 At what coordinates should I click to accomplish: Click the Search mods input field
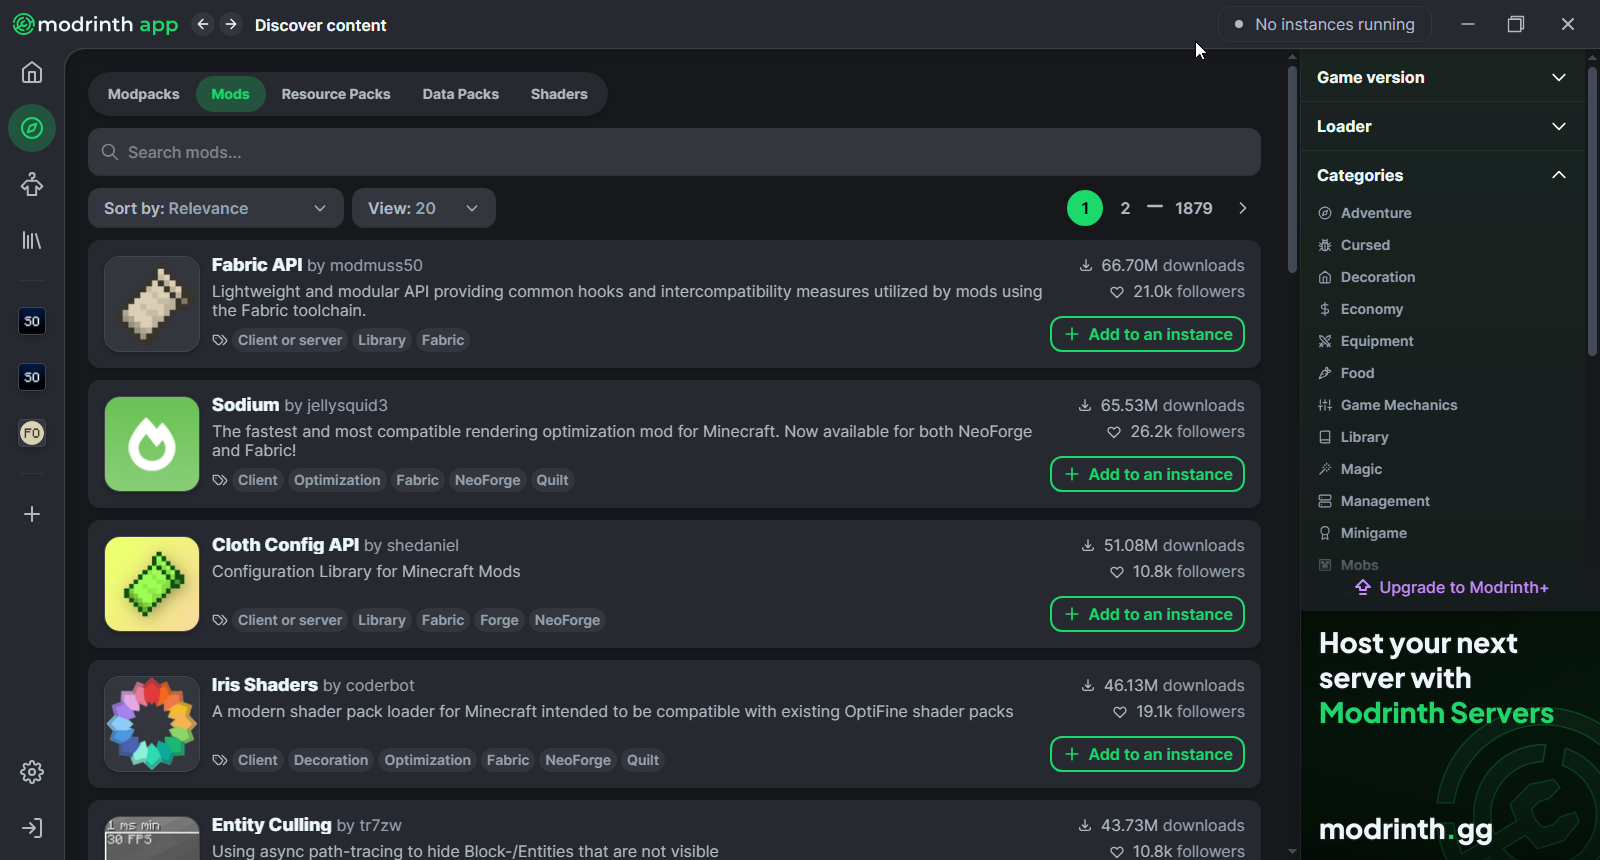(x=674, y=152)
